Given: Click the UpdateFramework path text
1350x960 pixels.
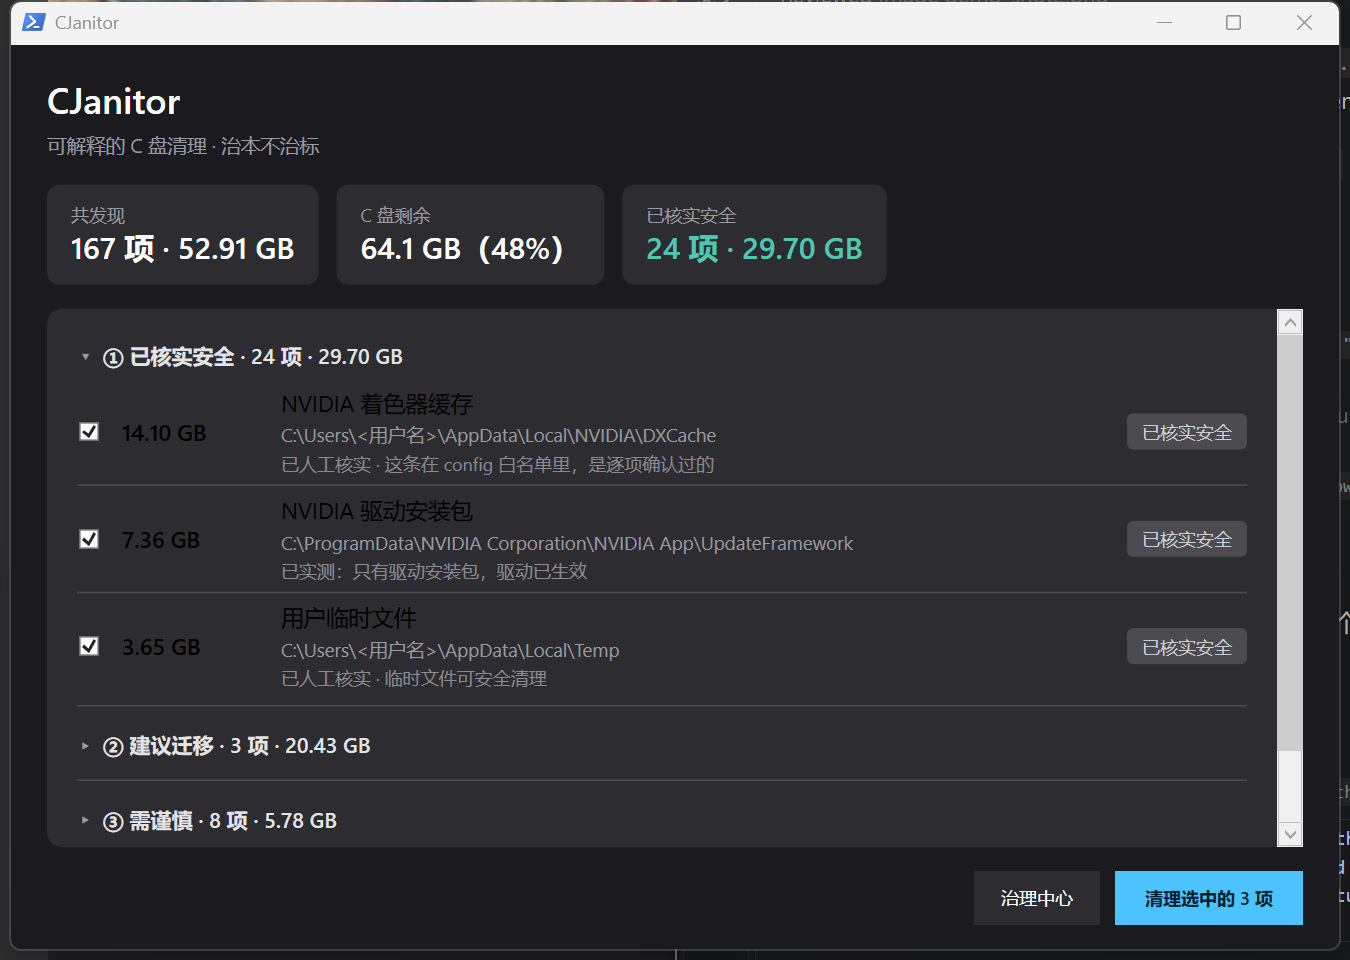Looking at the screenshot, I should tap(567, 543).
